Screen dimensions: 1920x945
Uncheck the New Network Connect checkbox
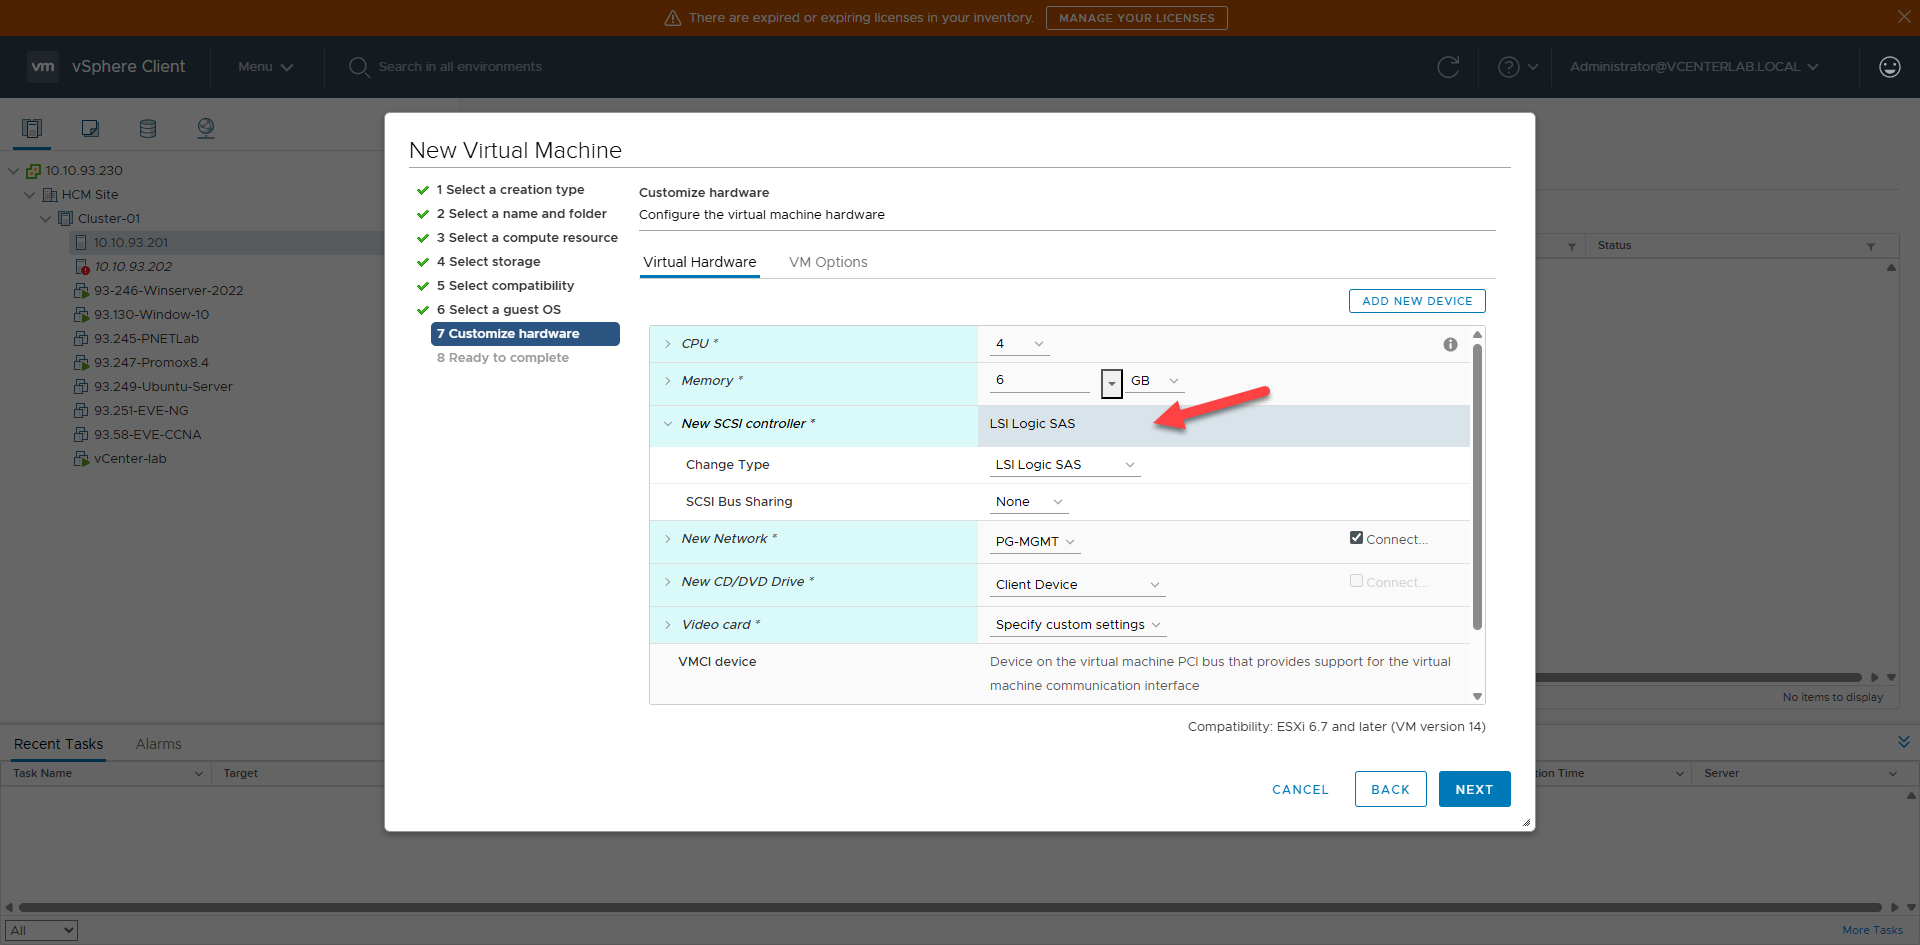1356,538
